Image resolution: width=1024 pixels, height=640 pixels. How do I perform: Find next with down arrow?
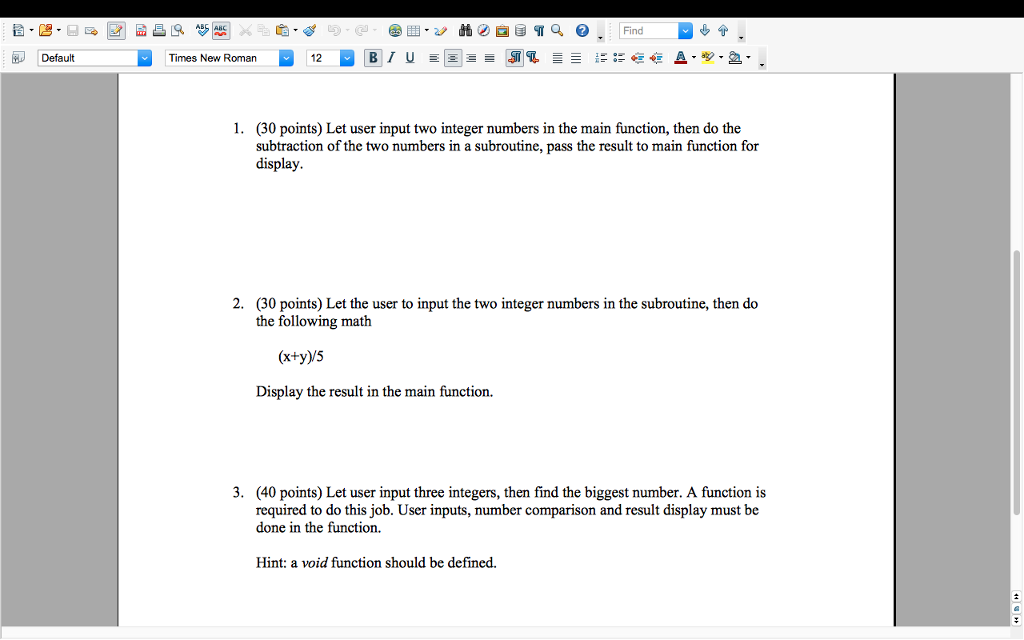[705, 31]
